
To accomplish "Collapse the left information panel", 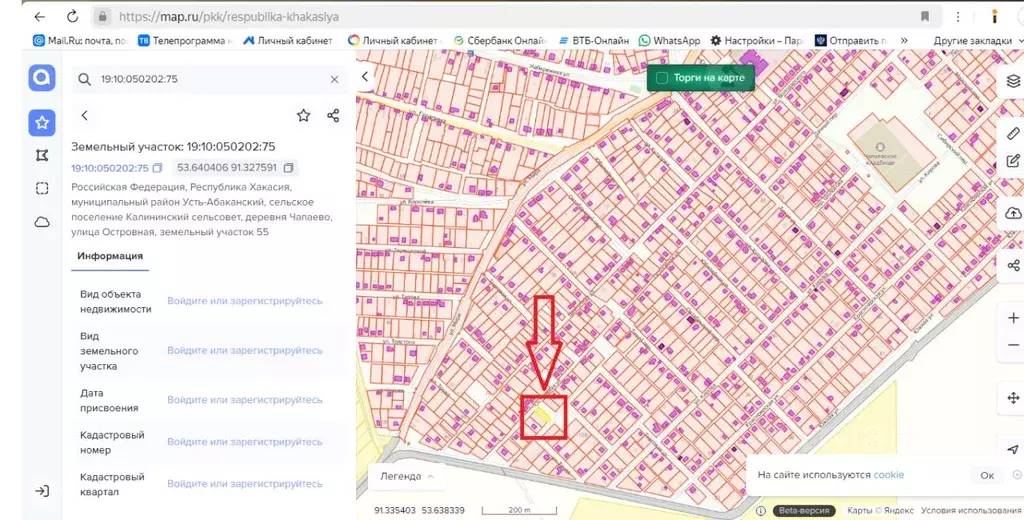I will tap(365, 76).
